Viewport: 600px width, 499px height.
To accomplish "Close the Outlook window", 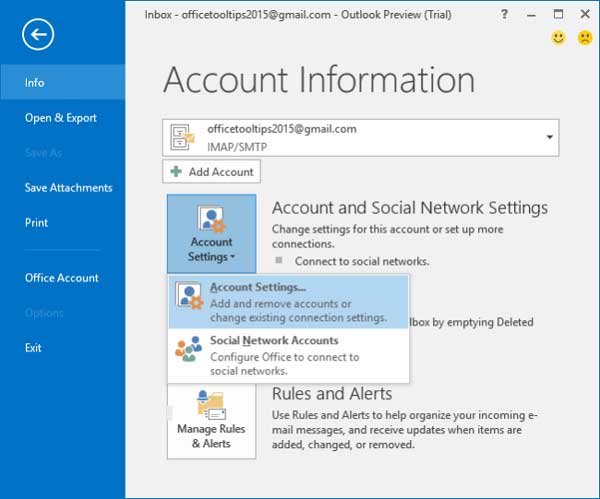I will click(x=585, y=15).
